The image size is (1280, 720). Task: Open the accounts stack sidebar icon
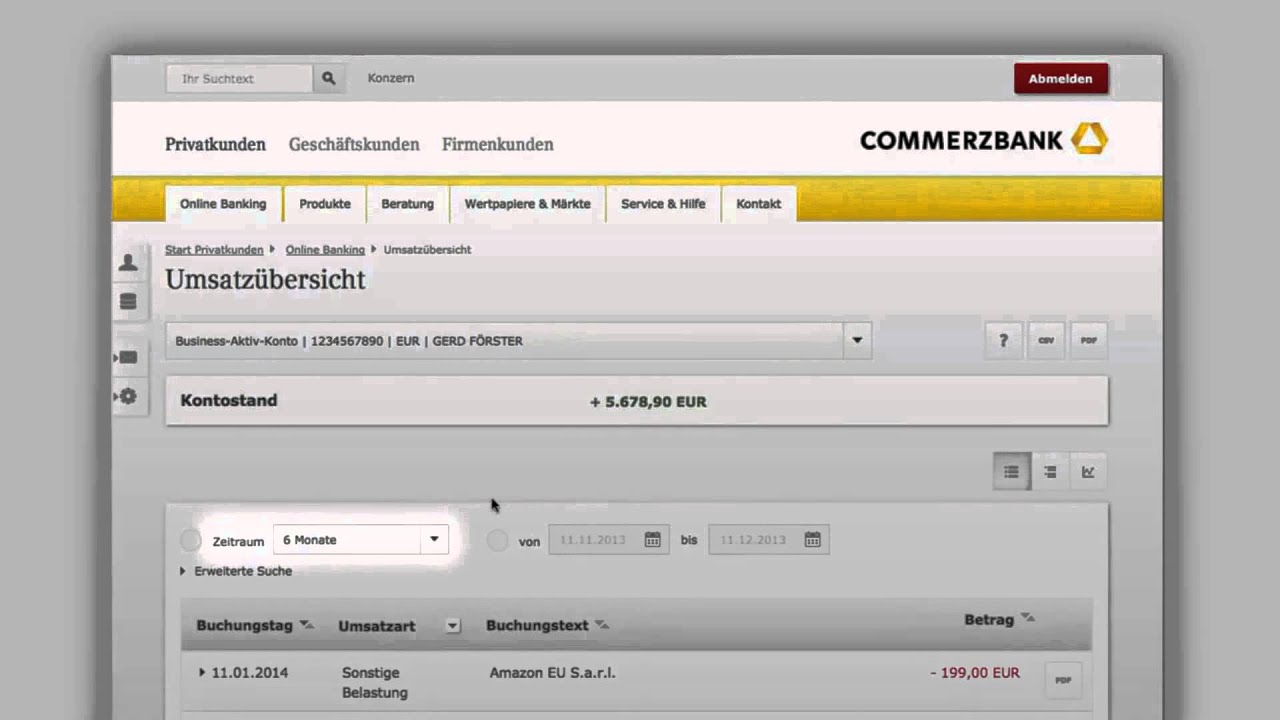tap(128, 302)
